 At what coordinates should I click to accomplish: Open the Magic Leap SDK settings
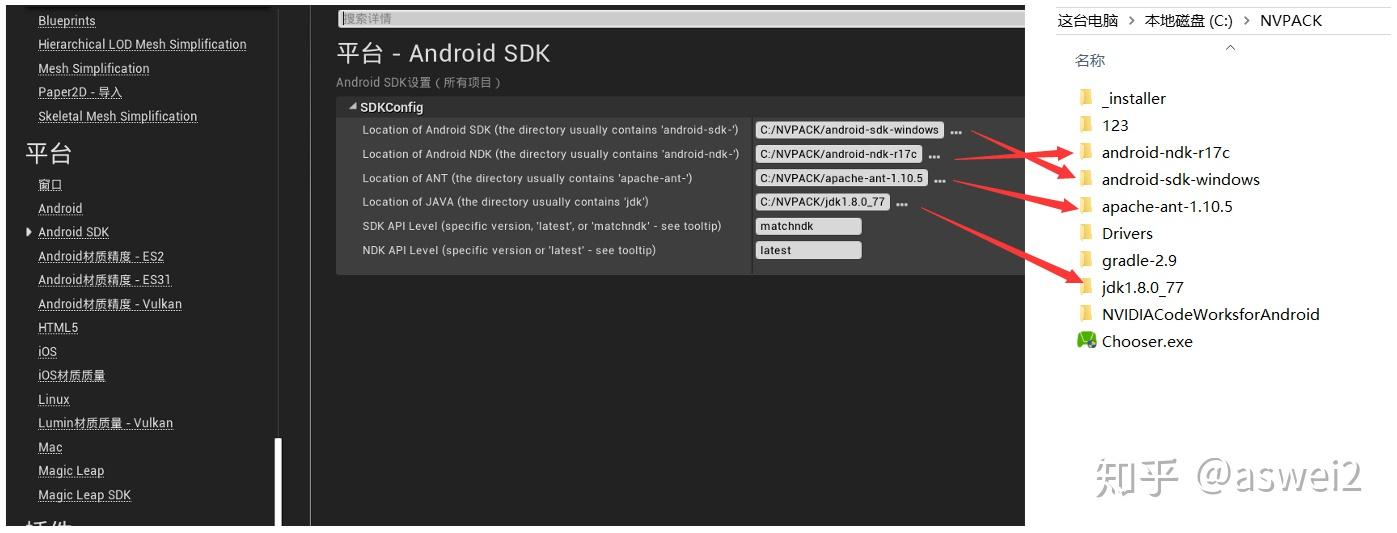click(85, 495)
